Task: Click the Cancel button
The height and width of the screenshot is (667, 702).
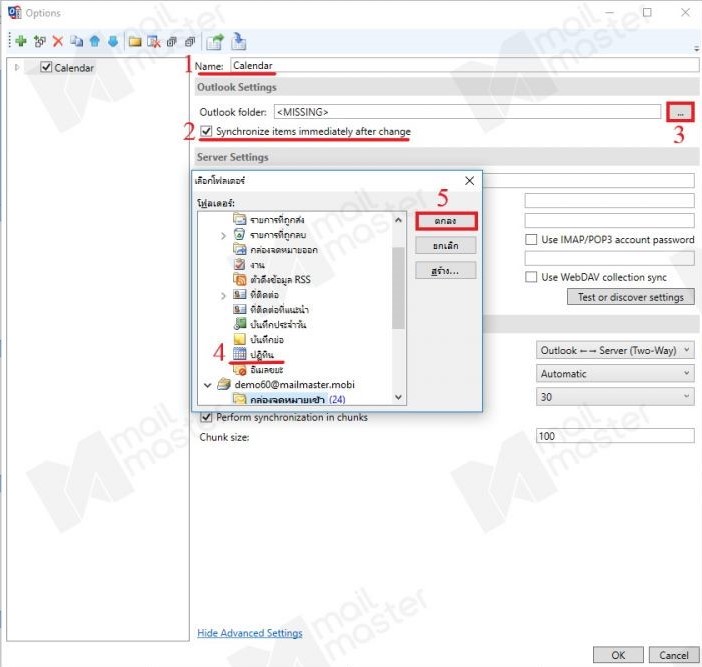Action: click(674, 655)
